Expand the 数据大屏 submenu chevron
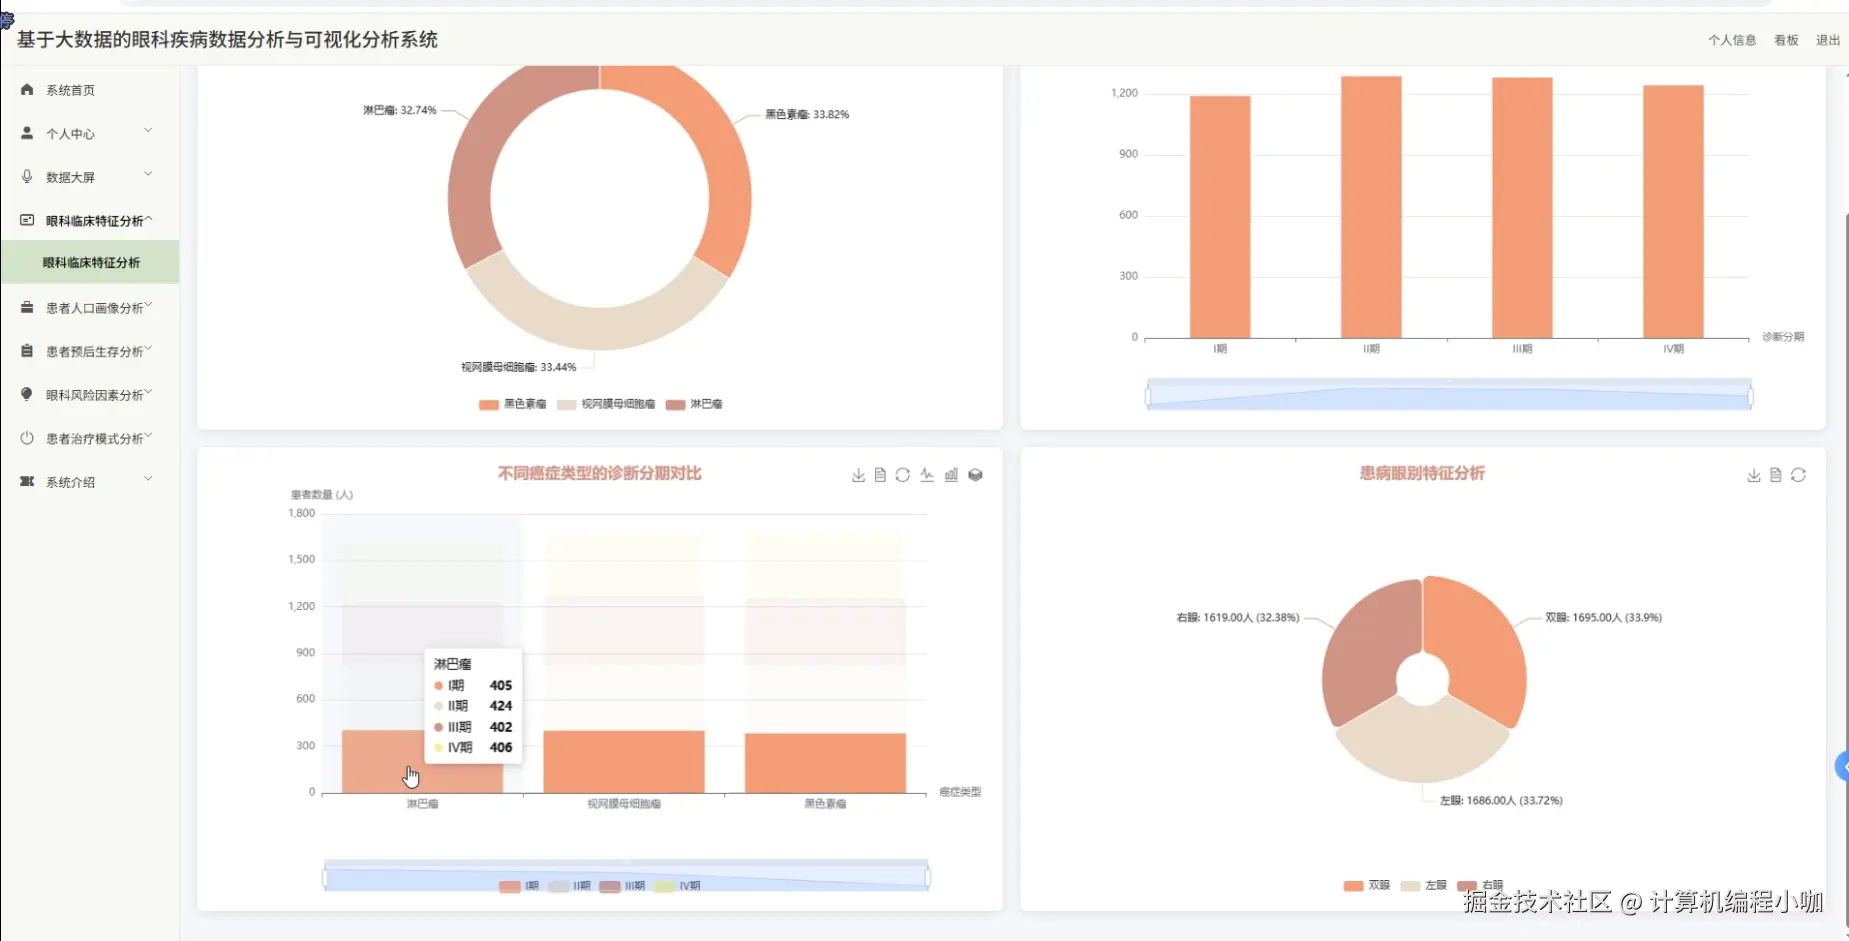 pos(148,174)
